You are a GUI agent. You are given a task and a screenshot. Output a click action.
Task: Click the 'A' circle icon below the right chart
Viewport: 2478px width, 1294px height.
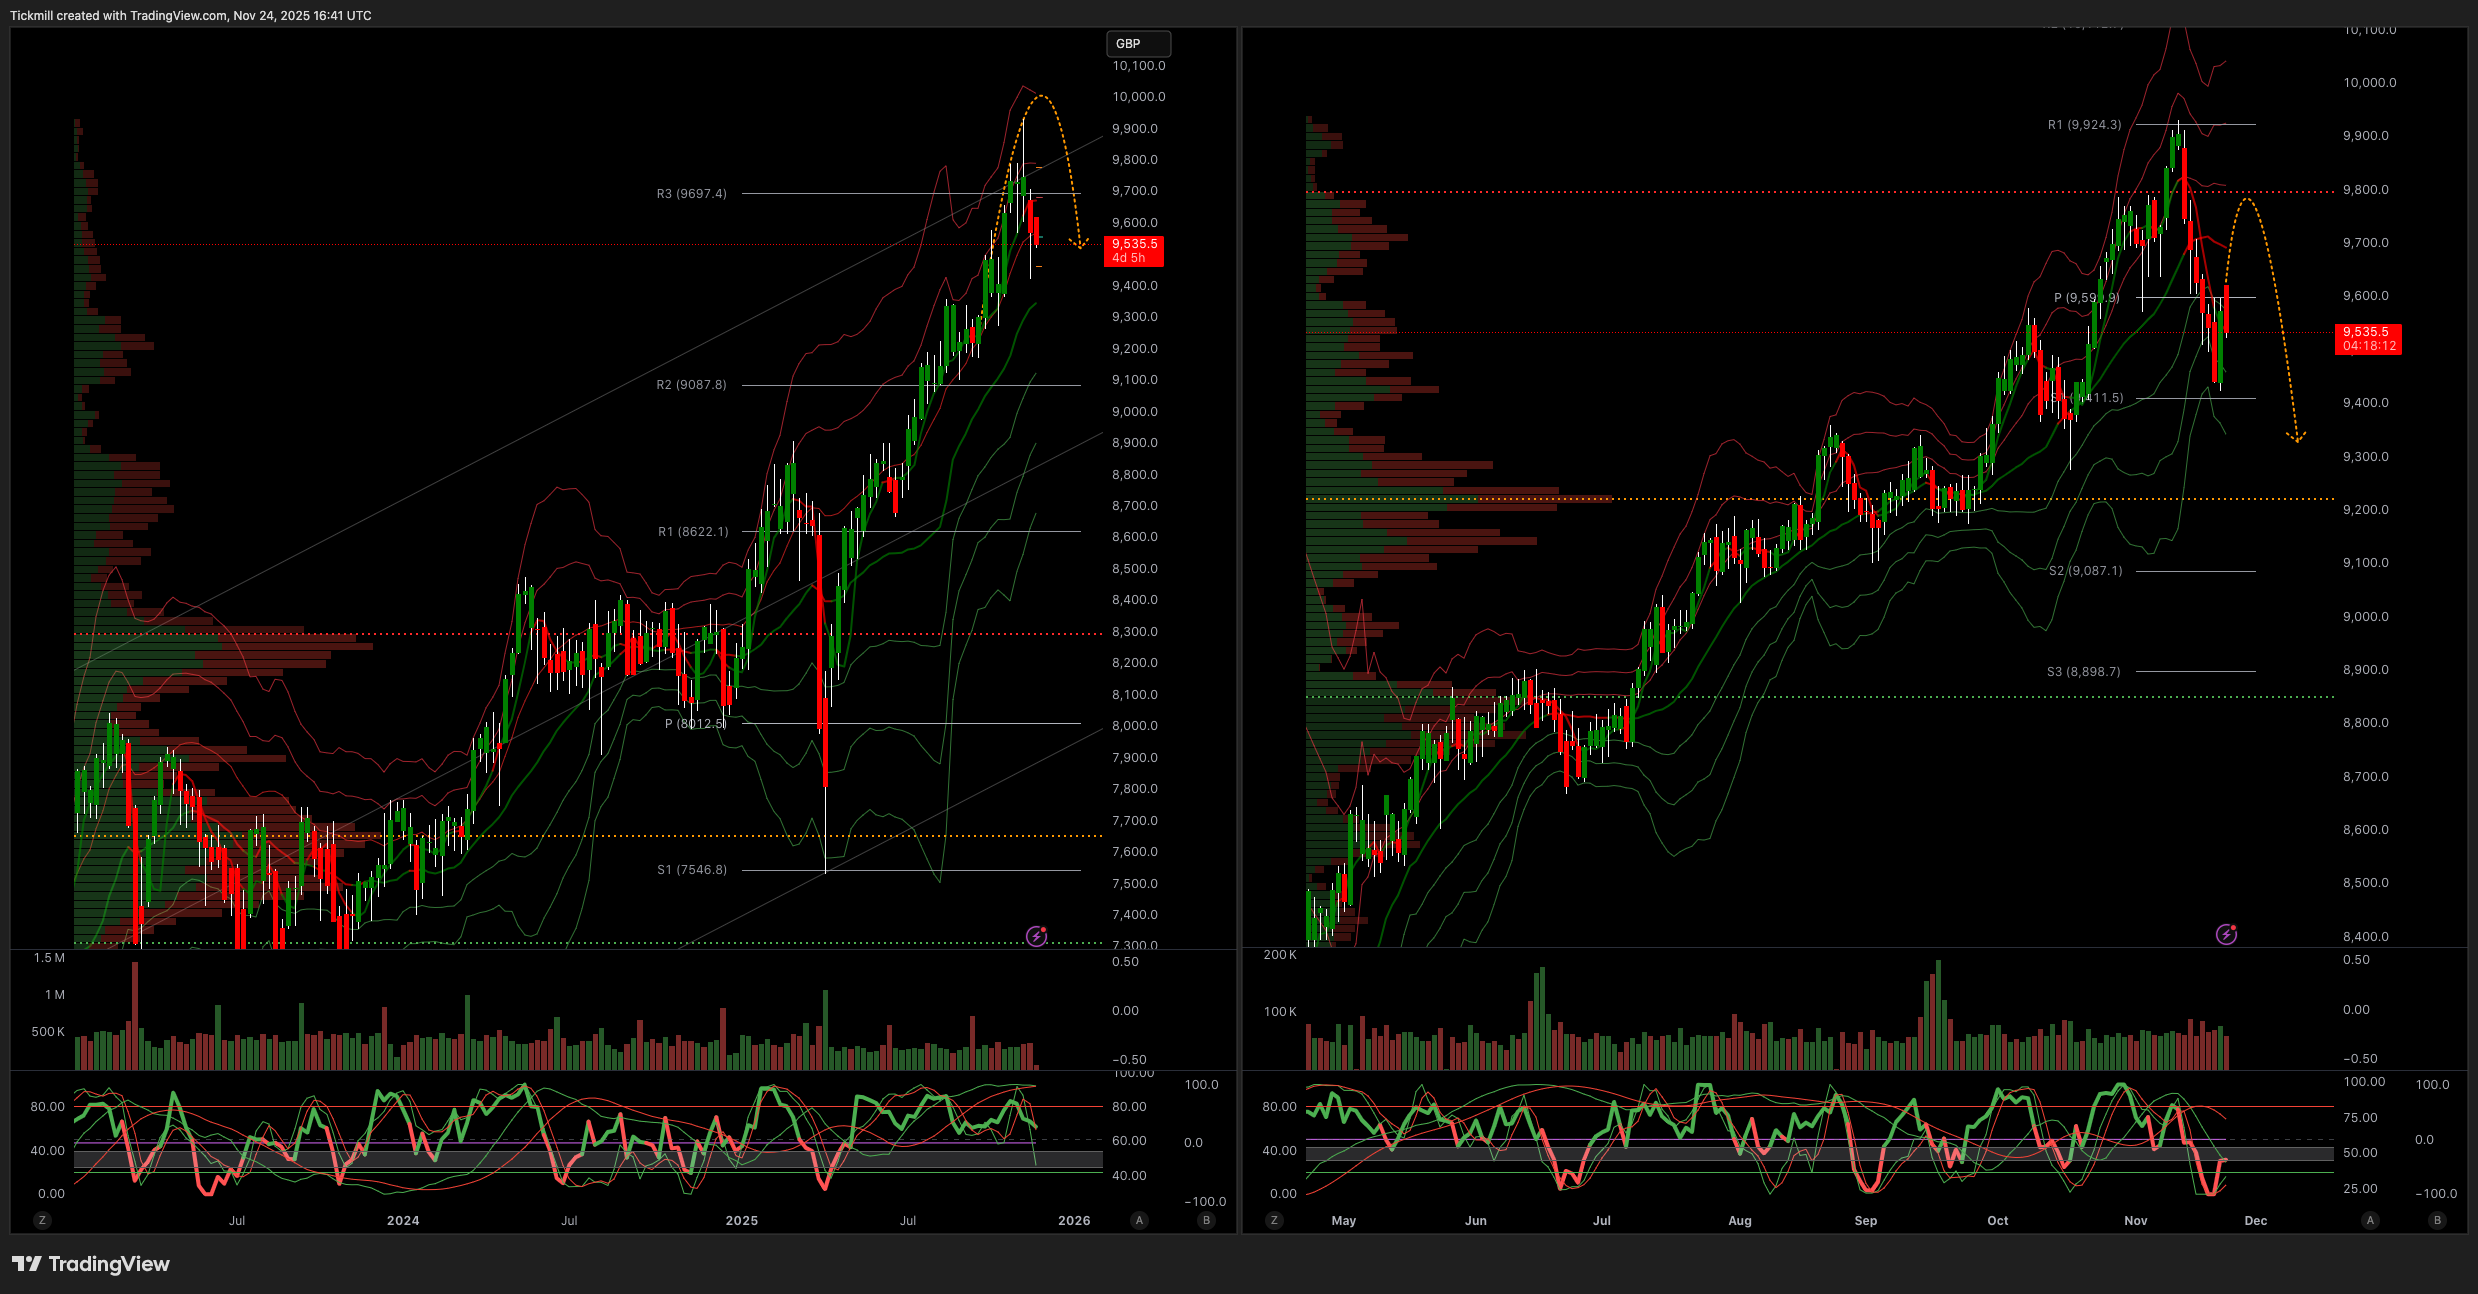click(x=2371, y=1220)
